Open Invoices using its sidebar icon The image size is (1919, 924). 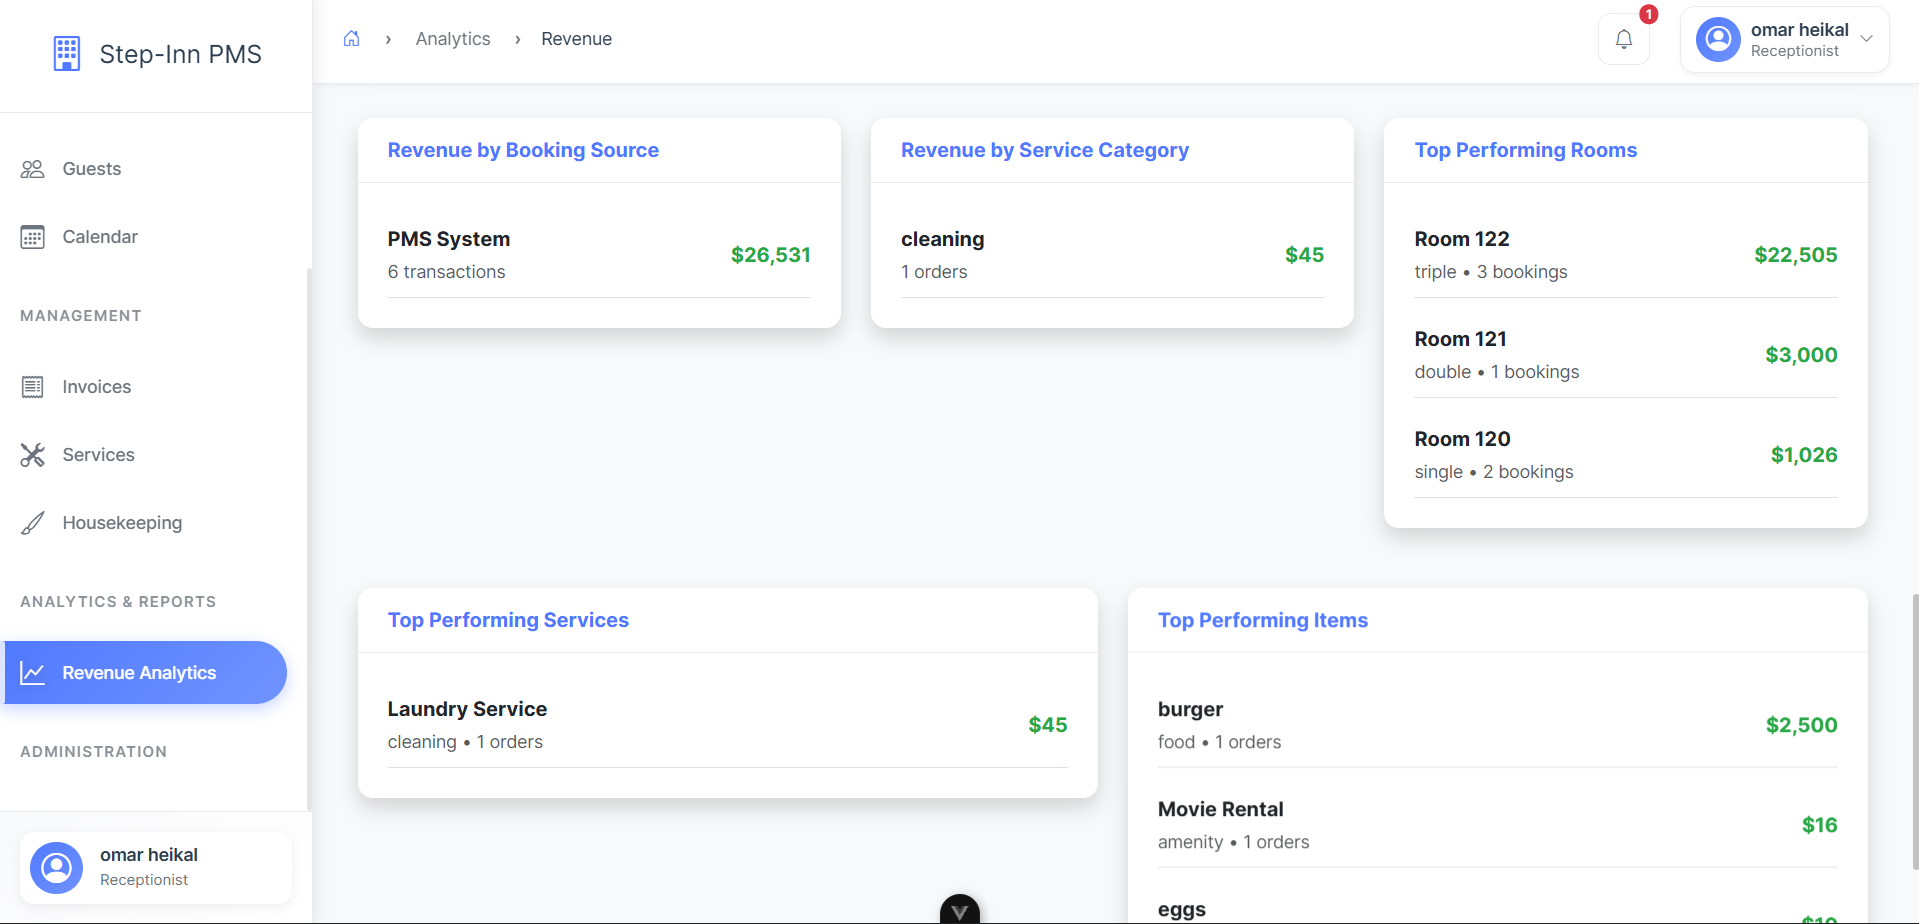pyautogui.click(x=33, y=386)
